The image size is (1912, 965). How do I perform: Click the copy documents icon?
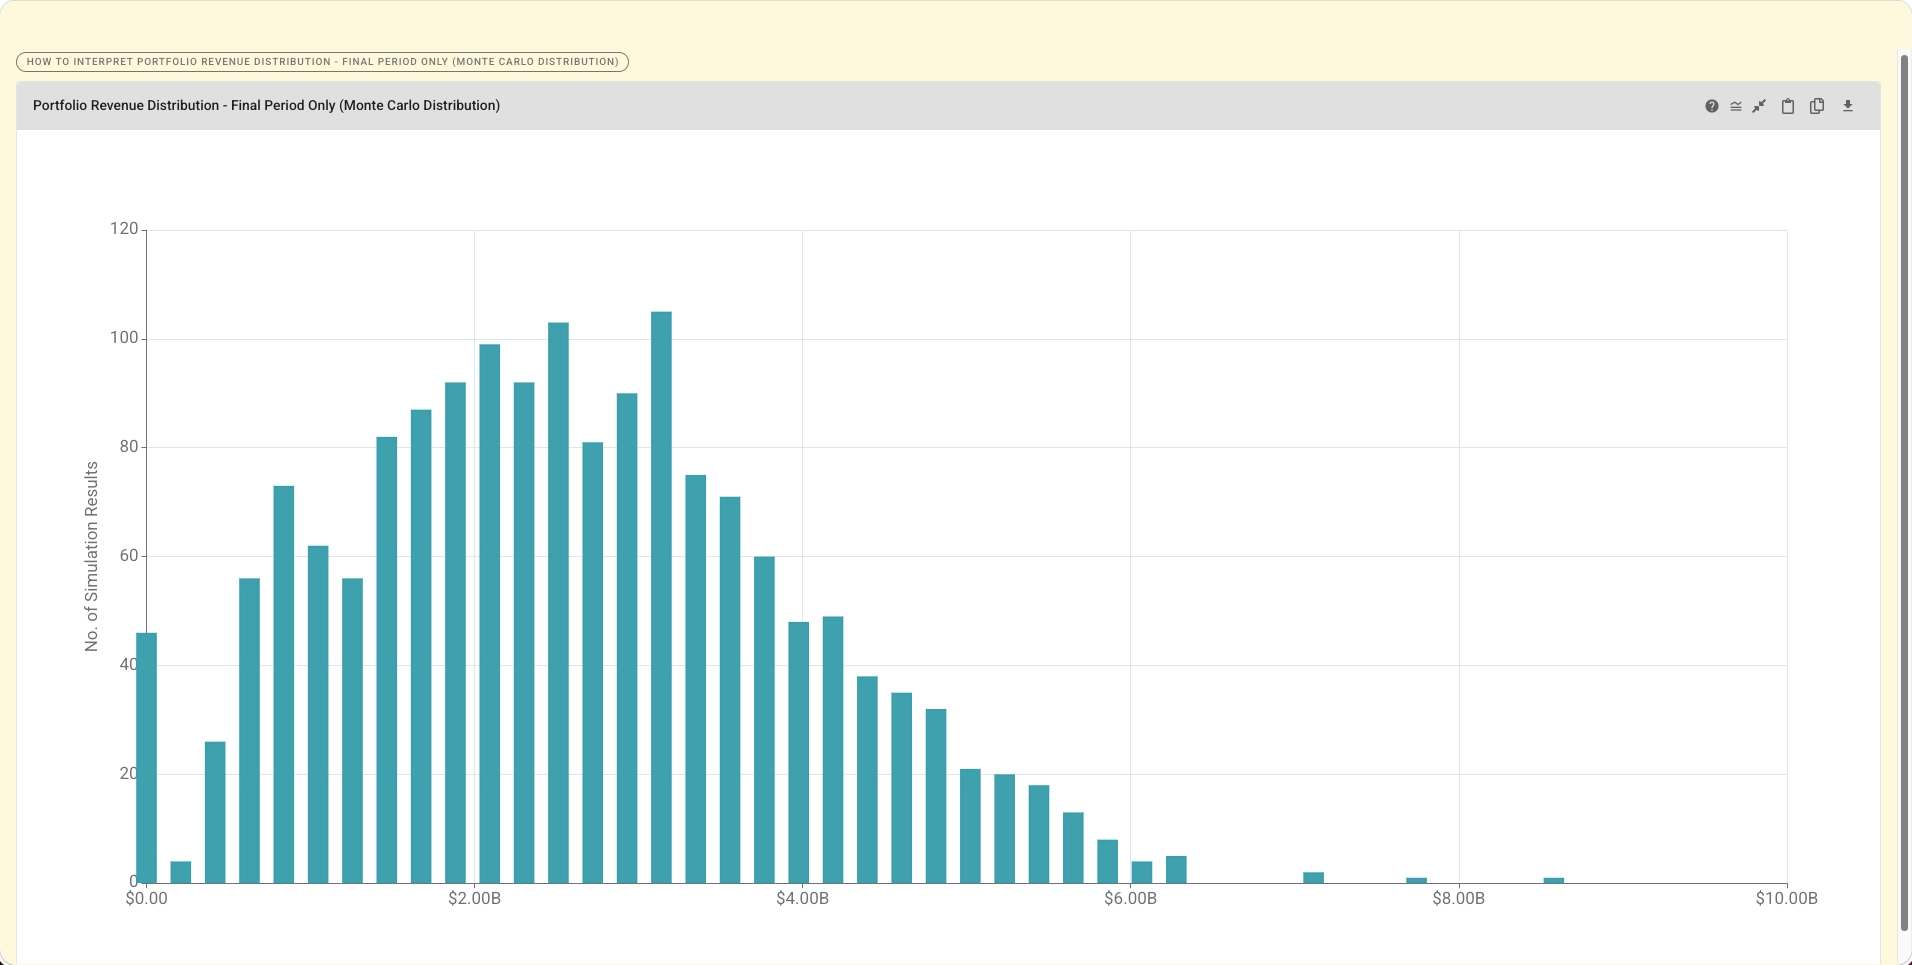[x=1817, y=106]
